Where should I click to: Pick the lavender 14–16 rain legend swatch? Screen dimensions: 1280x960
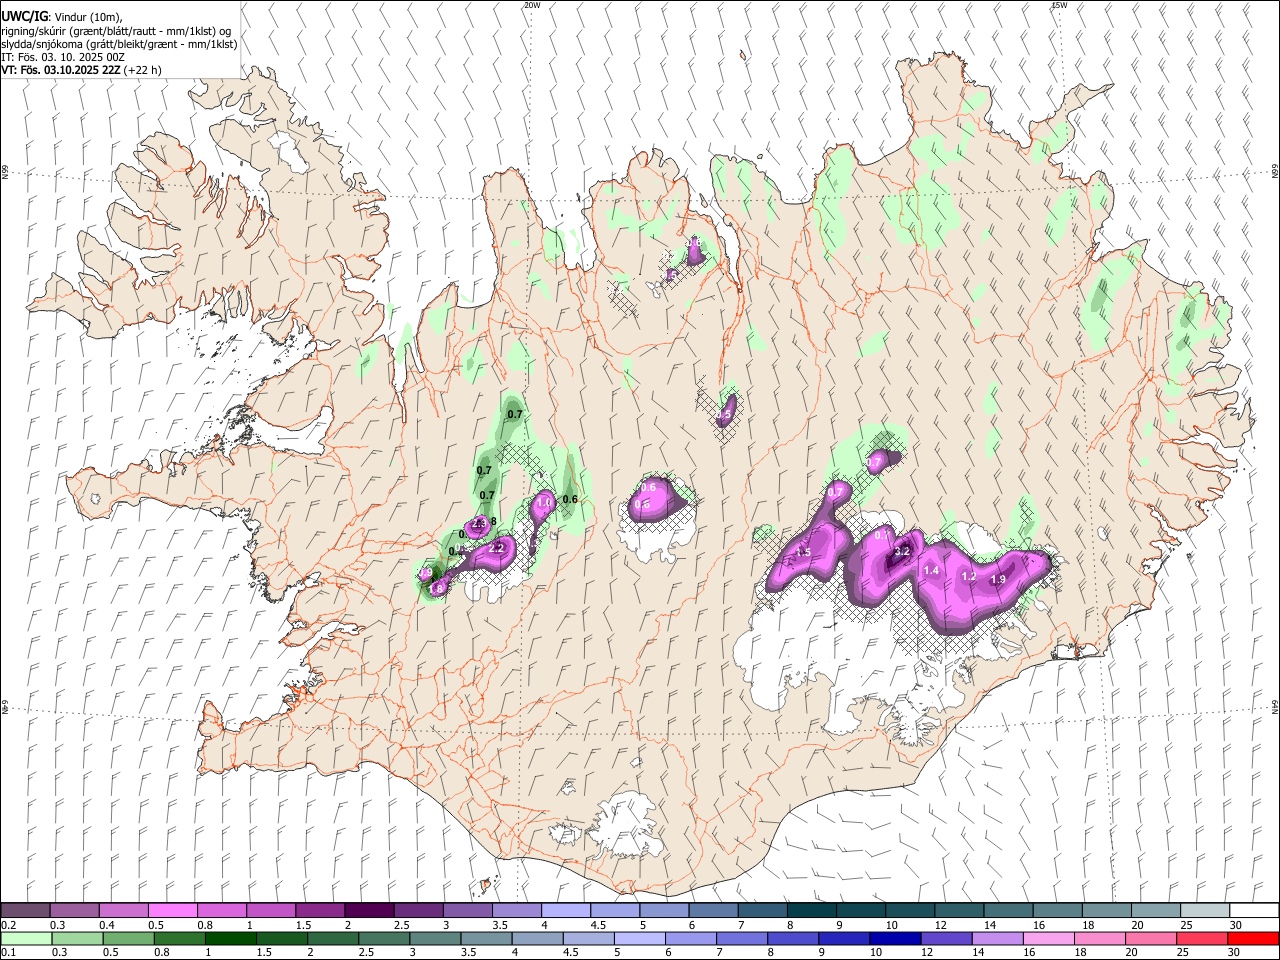click(x=997, y=938)
